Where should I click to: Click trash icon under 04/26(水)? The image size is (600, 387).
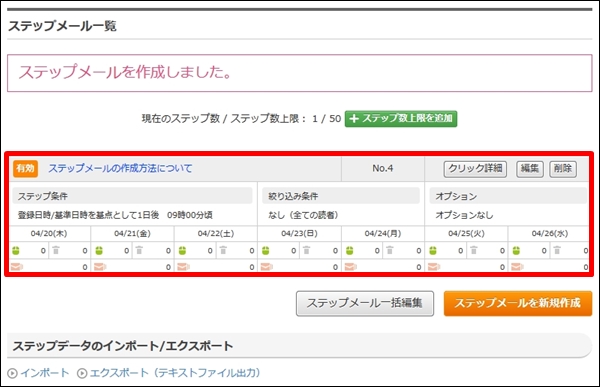(557, 250)
